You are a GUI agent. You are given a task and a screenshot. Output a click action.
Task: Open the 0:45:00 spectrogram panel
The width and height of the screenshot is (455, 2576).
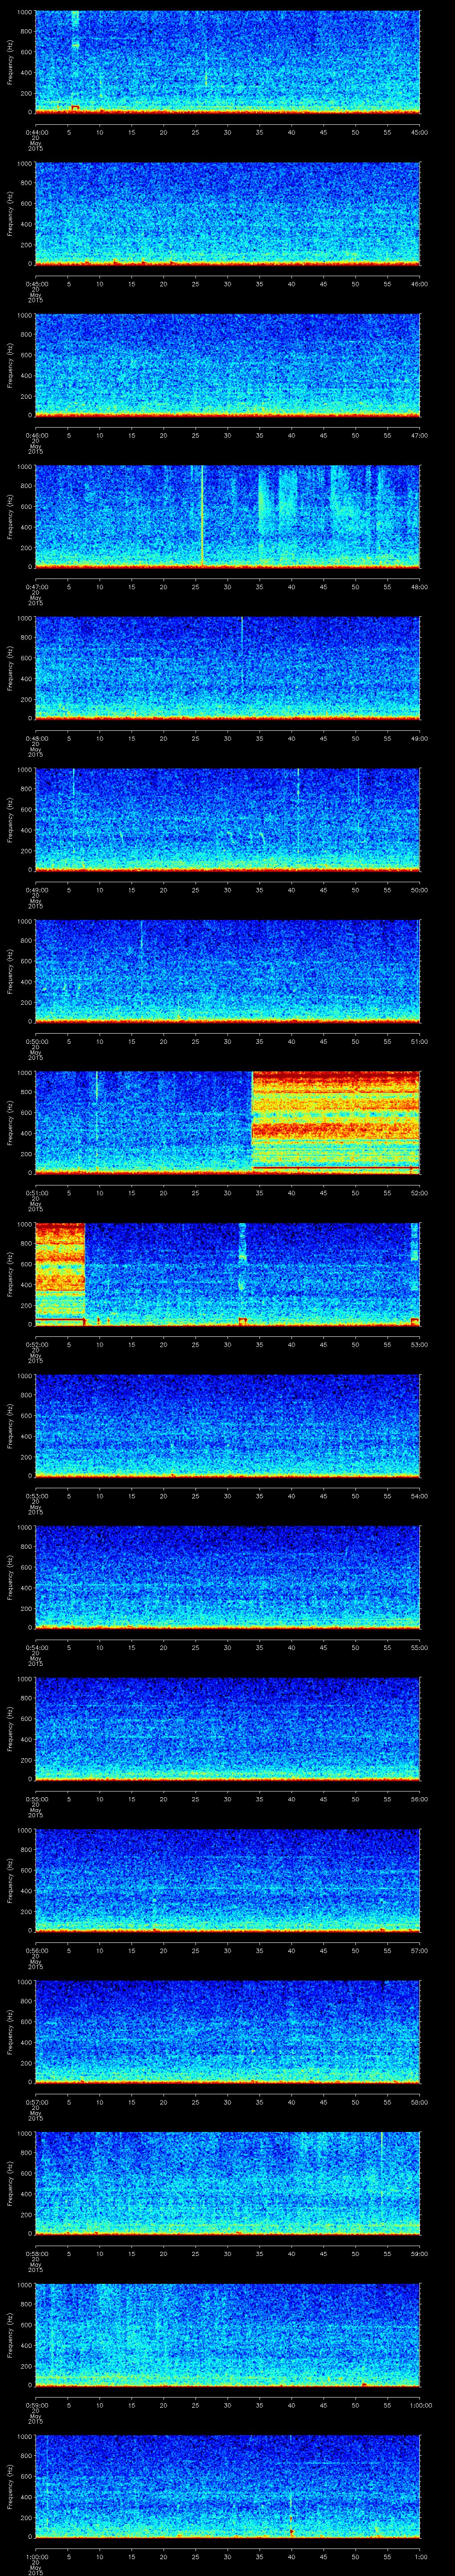tap(227, 213)
